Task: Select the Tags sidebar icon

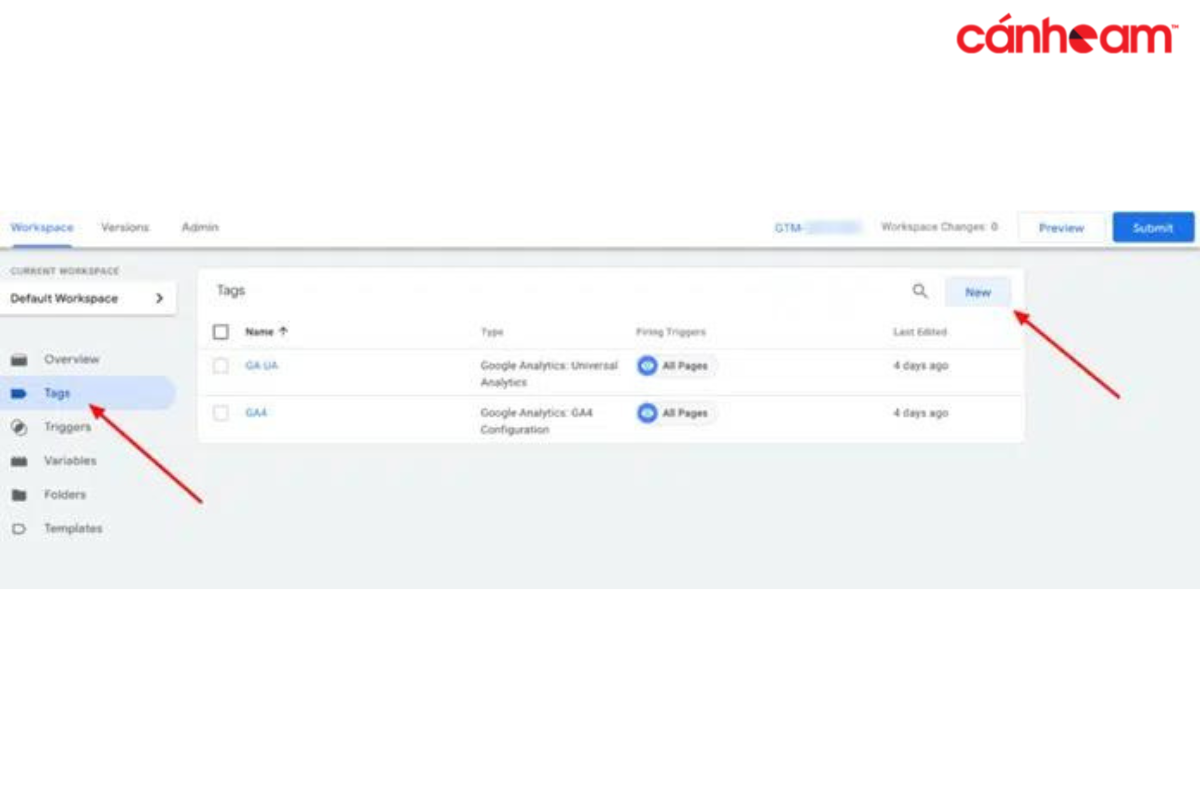Action: point(19,394)
